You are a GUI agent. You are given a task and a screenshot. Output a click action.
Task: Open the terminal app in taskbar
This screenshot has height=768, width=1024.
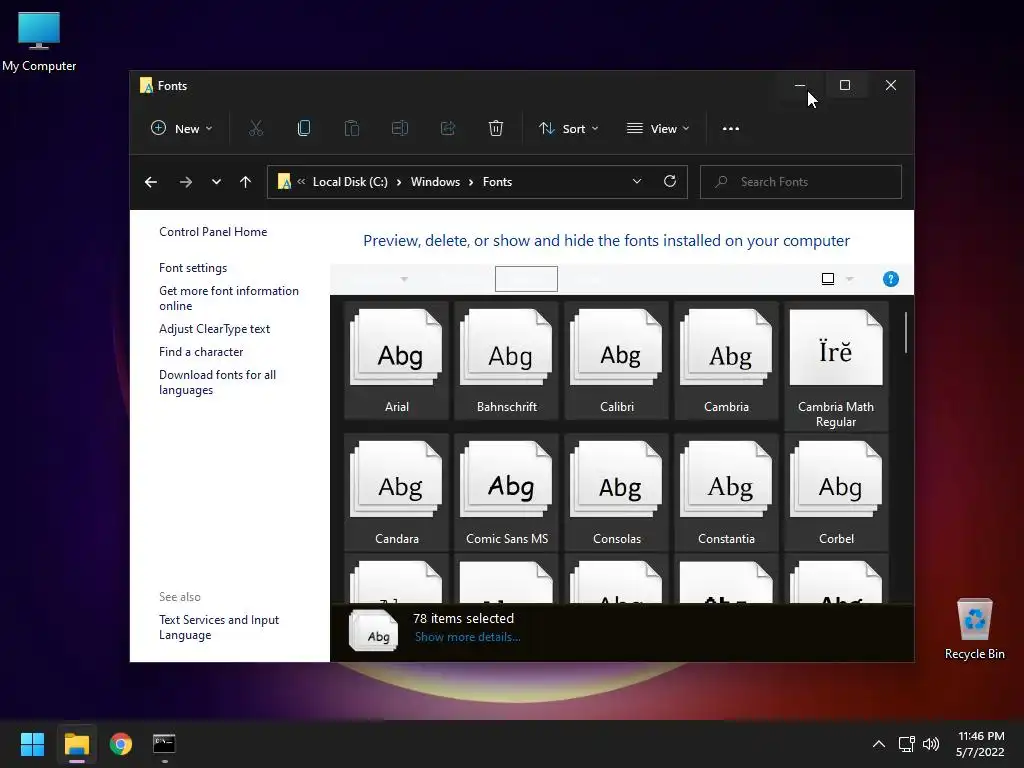coord(164,744)
